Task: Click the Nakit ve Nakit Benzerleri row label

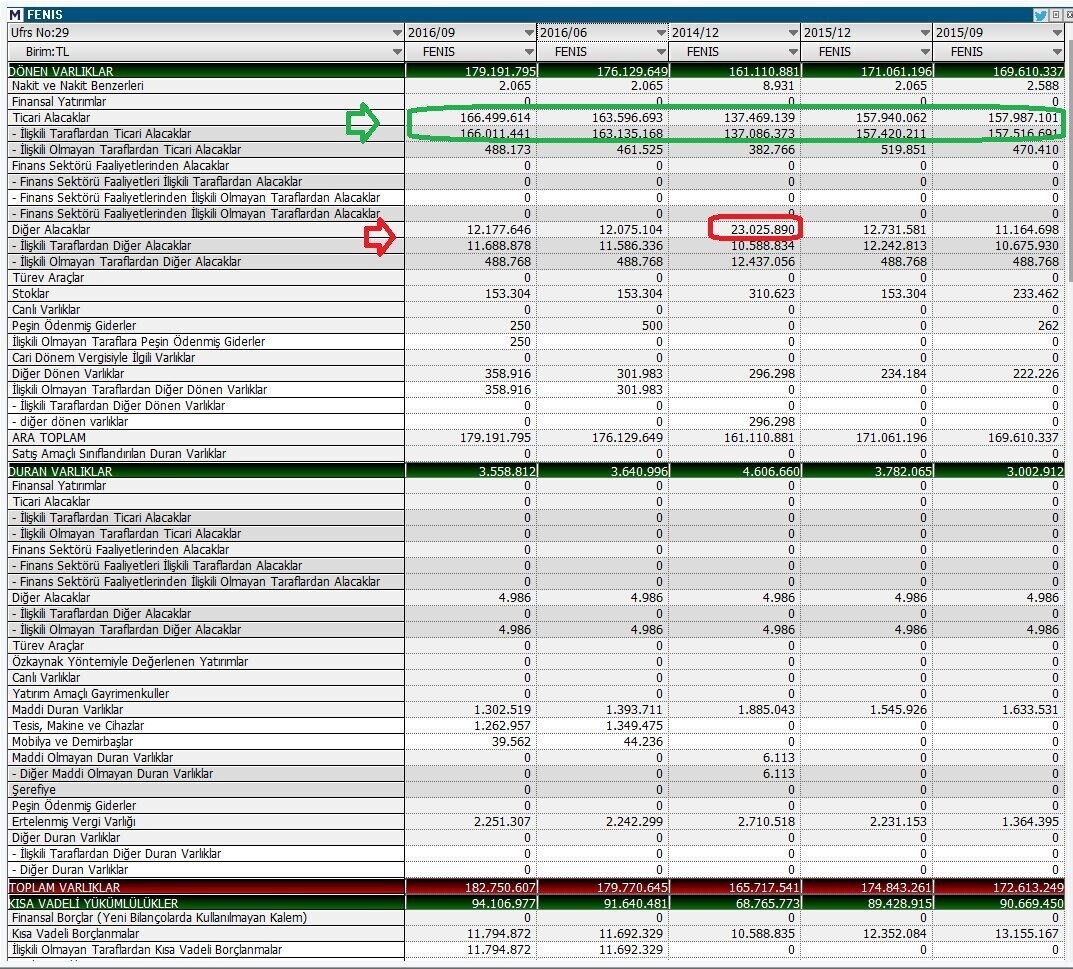Action: pos(78,86)
